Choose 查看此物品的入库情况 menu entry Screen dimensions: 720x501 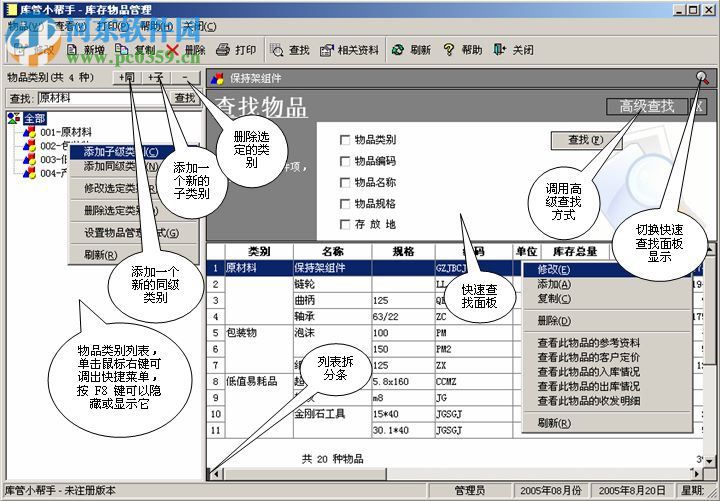(x=607, y=372)
